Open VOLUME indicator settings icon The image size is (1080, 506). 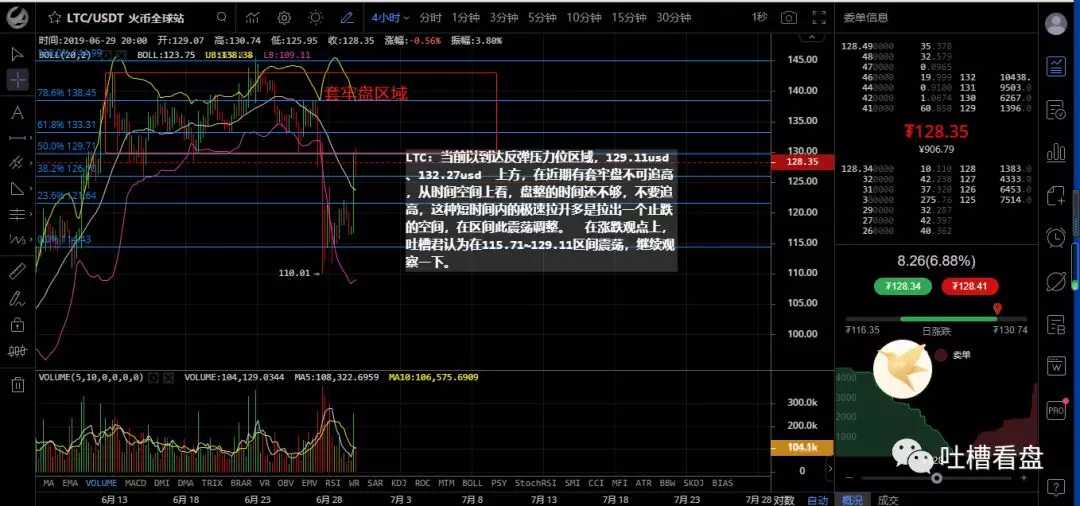tap(154, 377)
